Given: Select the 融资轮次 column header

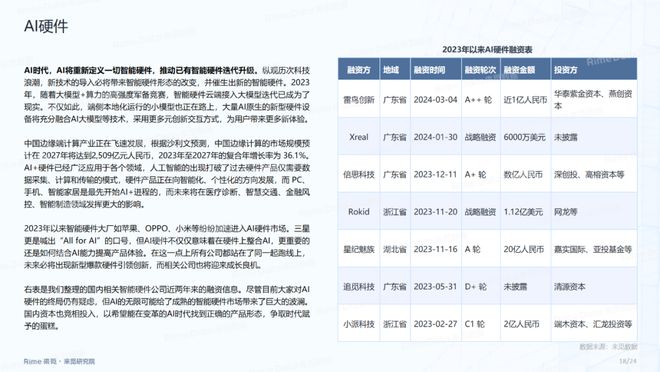Looking at the screenshot, I should [480, 69].
